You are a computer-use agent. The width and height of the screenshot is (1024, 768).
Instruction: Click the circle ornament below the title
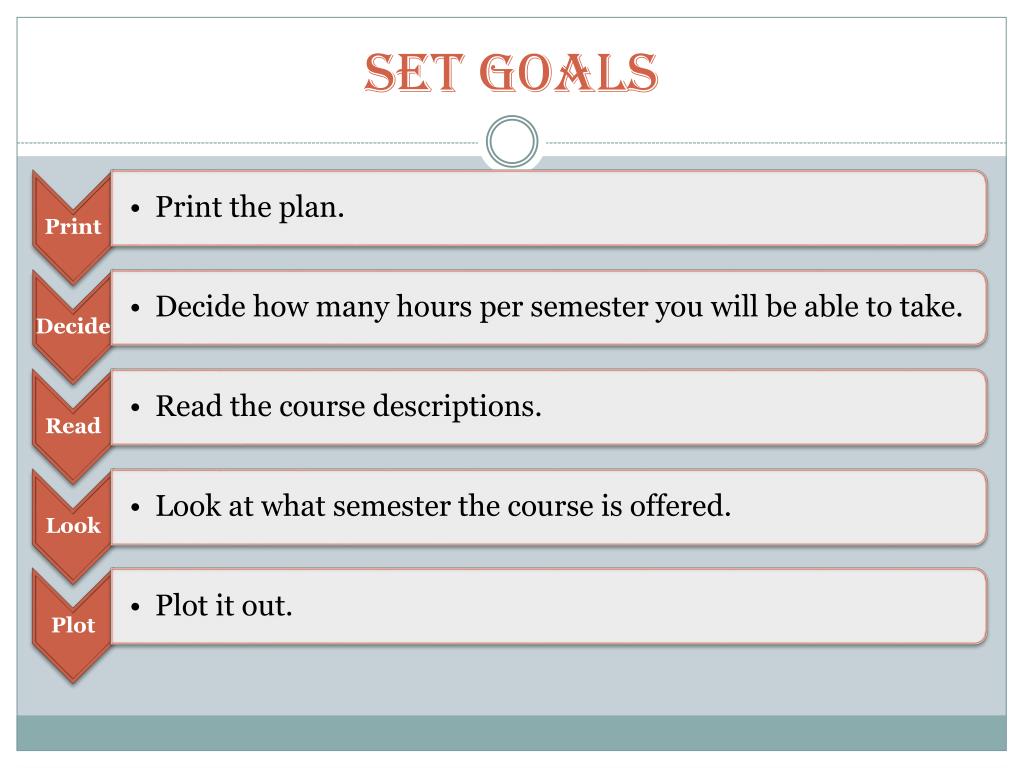[512, 141]
